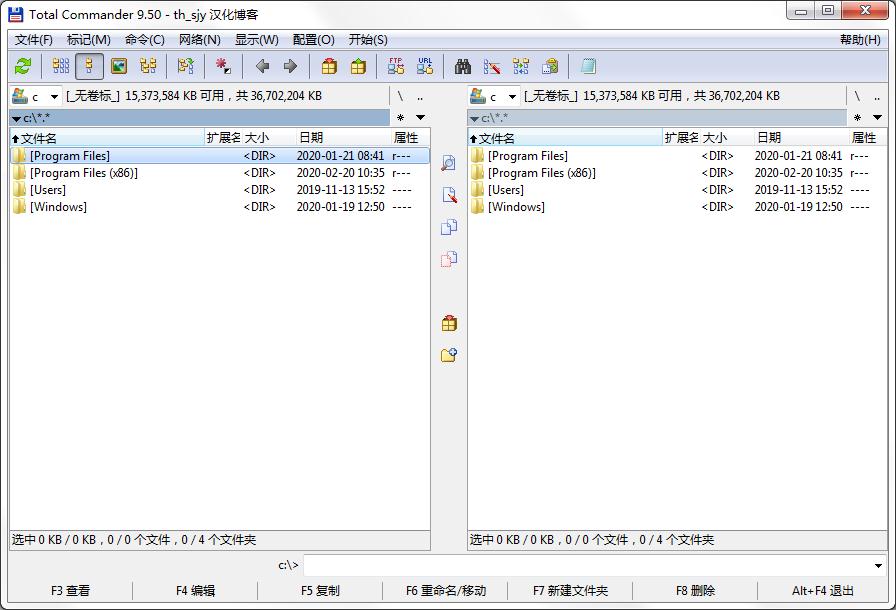Screen dimensions: 896x610
Task: Select [Program Files (x86)] in left panel
Action: point(219,172)
